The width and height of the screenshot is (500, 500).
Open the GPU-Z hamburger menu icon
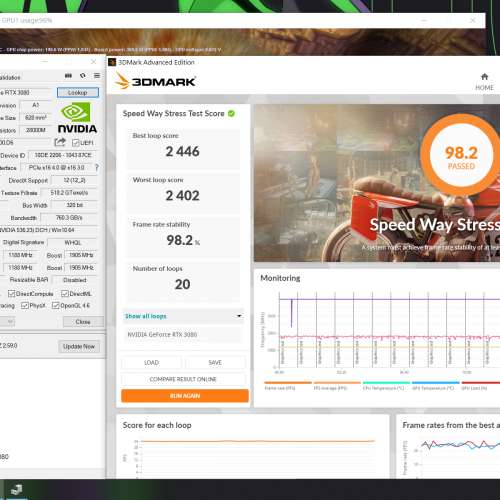(x=97, y=76)
